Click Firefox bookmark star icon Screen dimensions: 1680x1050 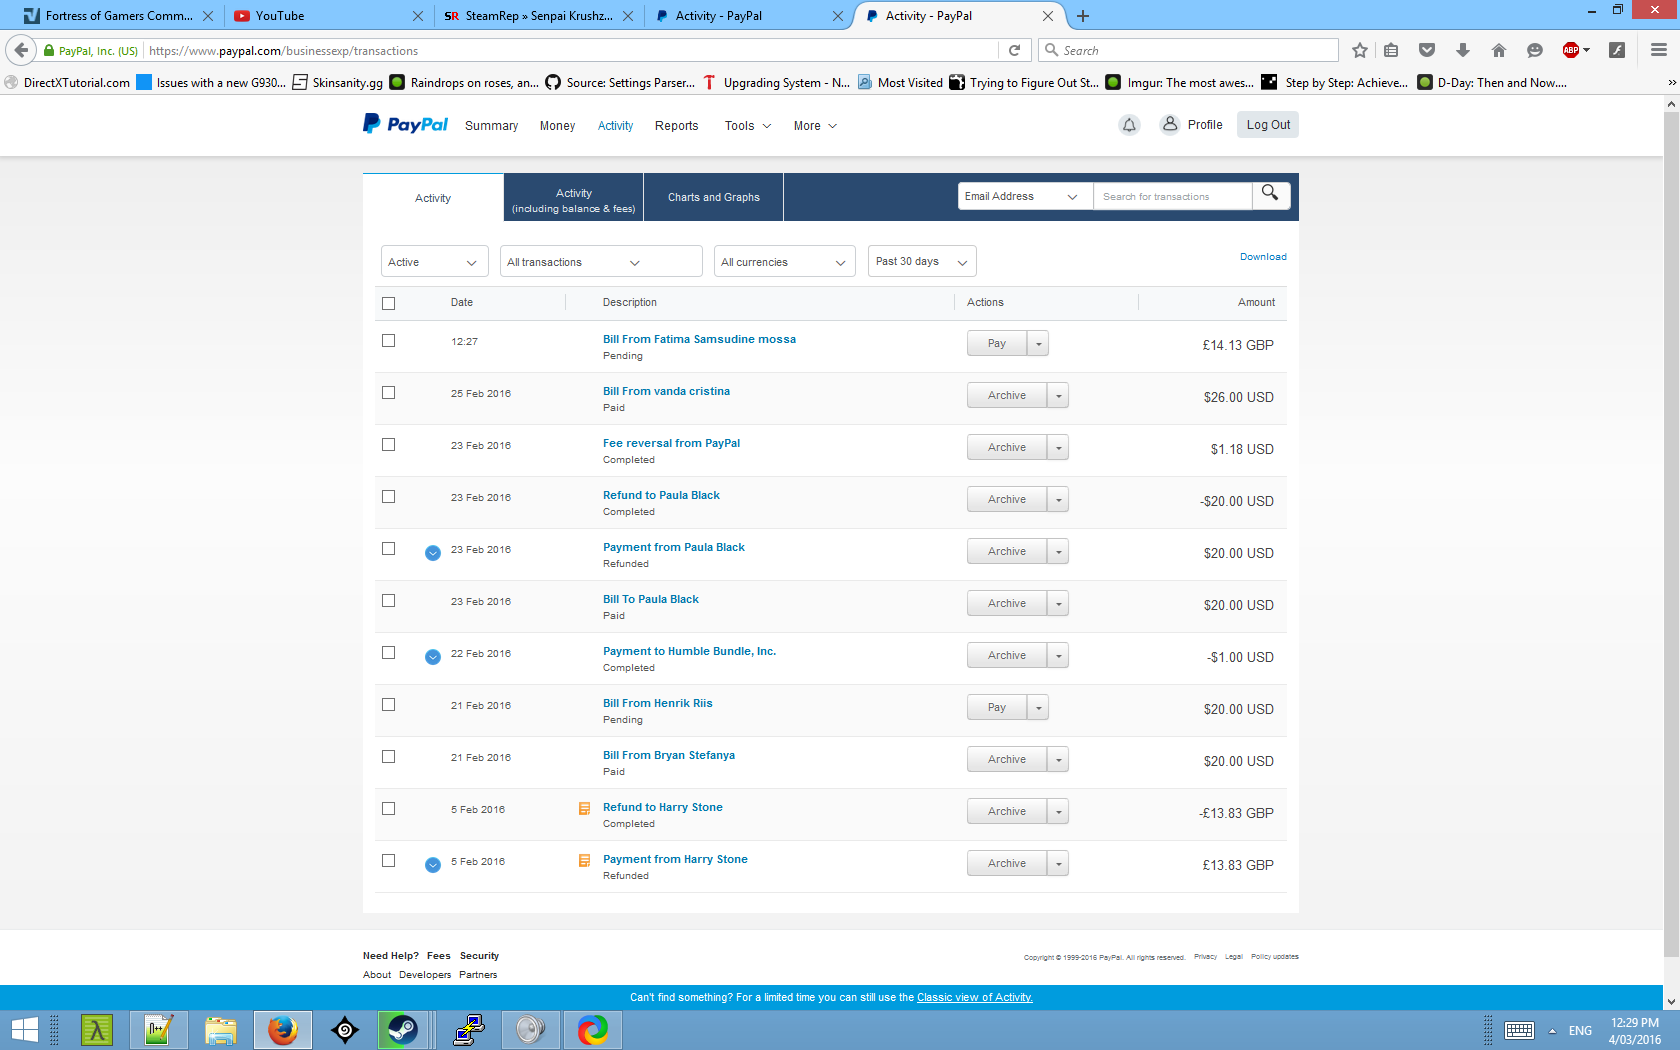pyautogui.click(x=1359, y=51)
